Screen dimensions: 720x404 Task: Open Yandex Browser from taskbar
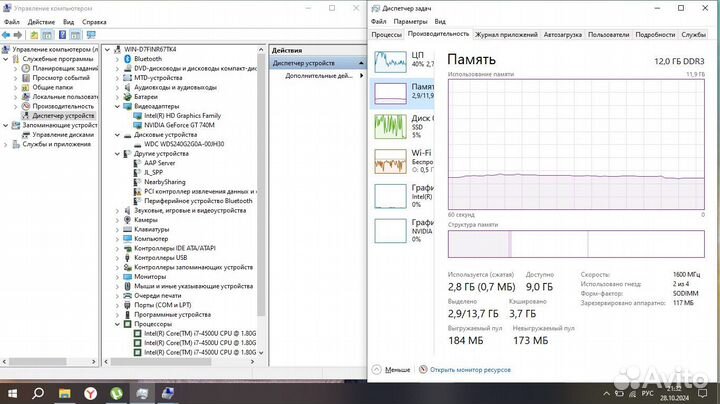(x=90, y=393)
